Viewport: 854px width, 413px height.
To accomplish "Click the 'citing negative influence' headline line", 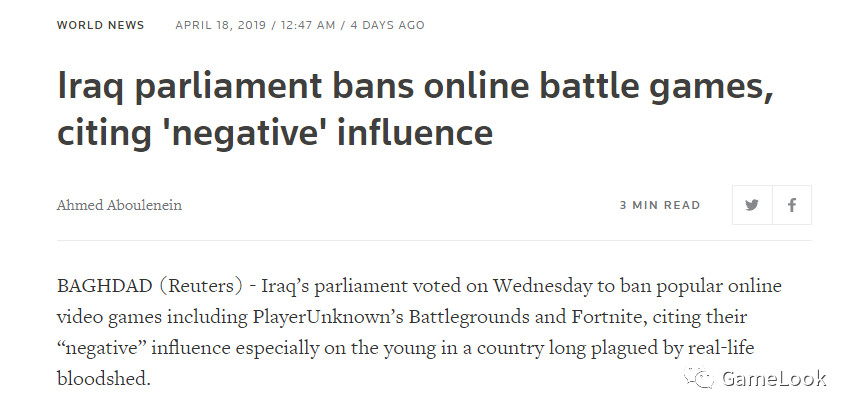I will [275, 132].
